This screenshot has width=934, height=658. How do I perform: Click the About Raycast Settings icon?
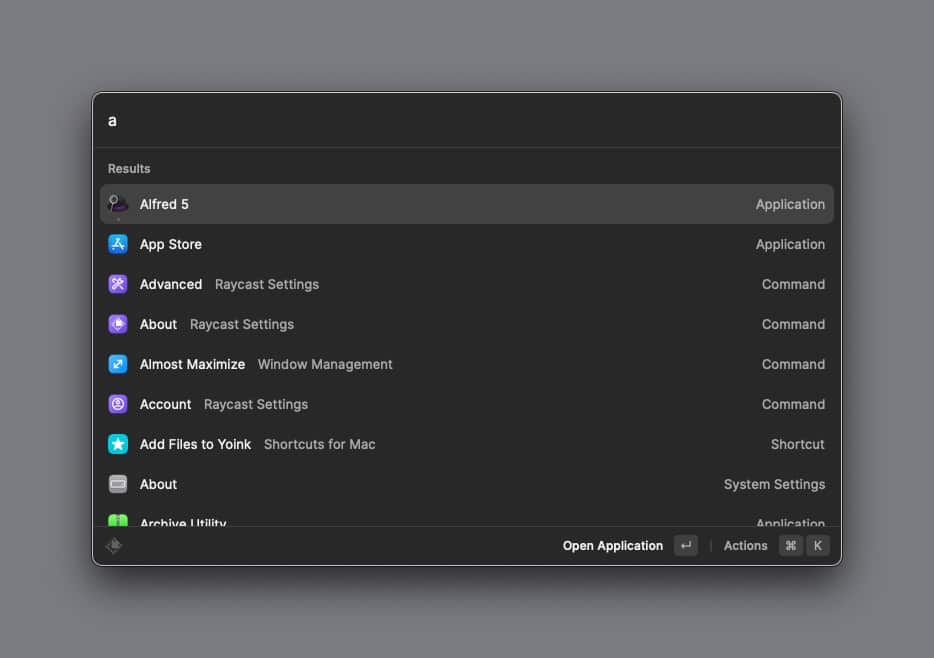coord(118,324)
